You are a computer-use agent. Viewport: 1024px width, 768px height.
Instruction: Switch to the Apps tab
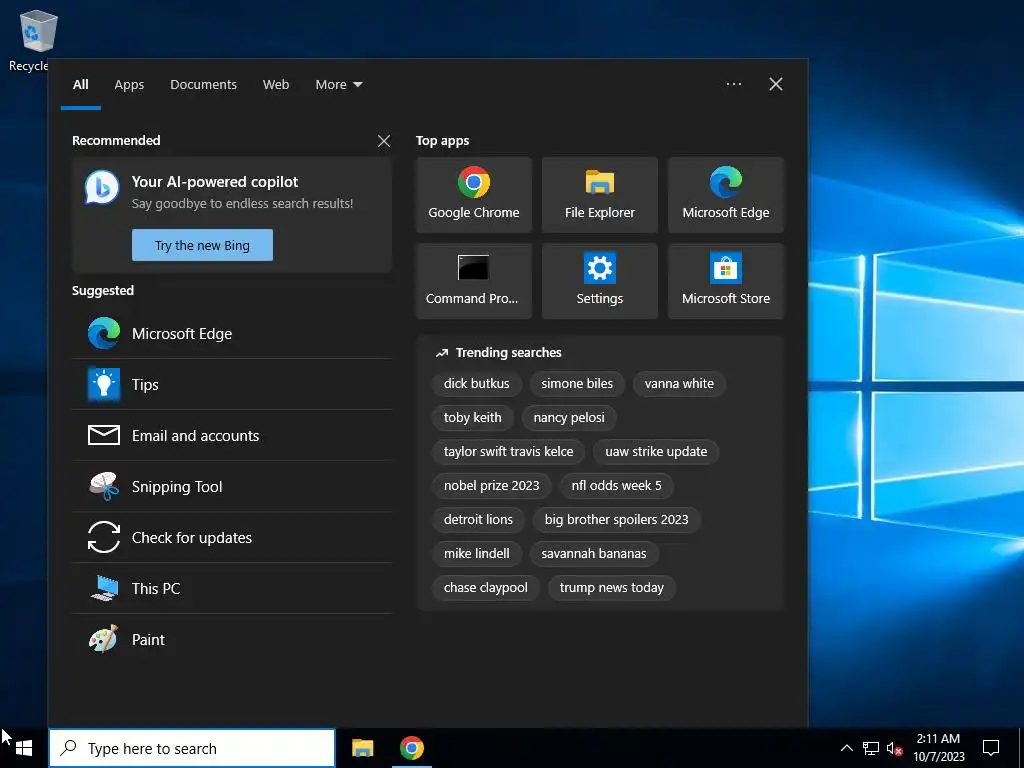[x=129, y=84]
